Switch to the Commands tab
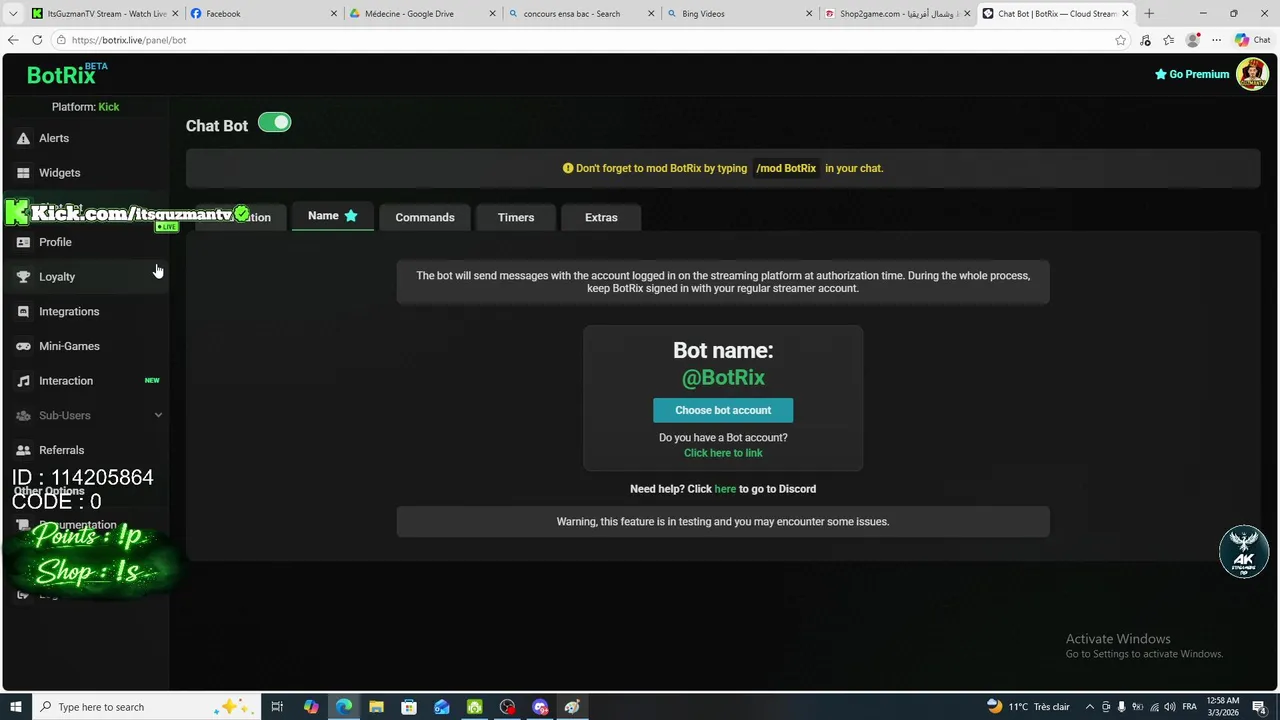This screenshot has width=1280, height=720. pos(425,217)
